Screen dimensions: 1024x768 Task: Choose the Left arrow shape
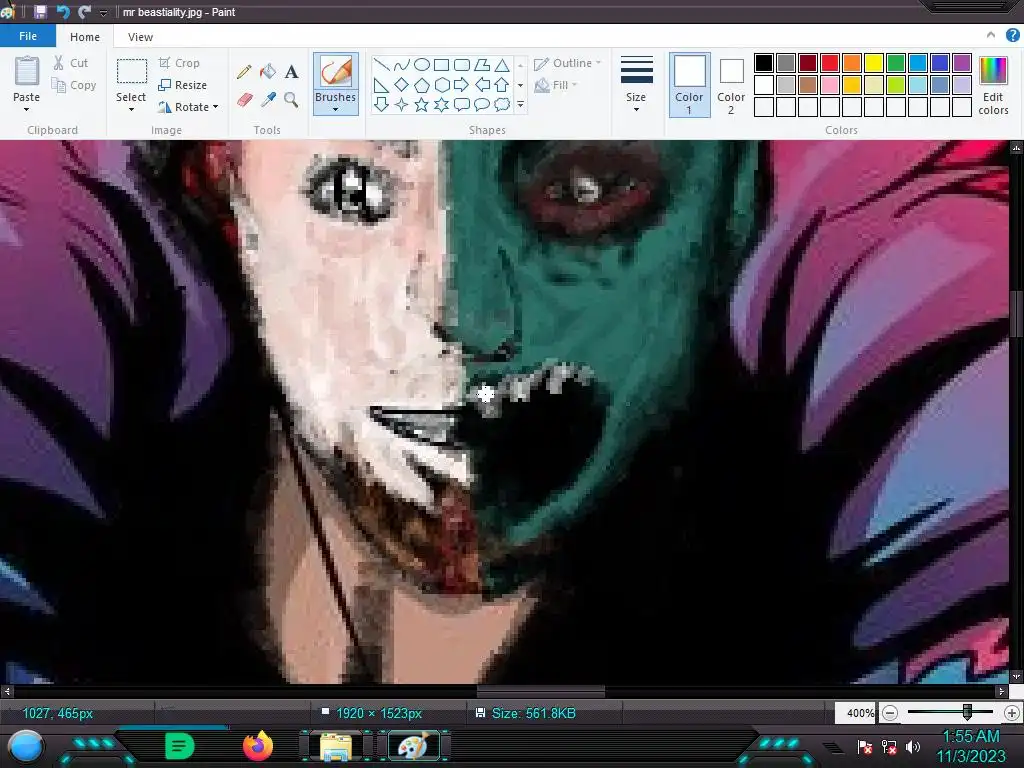point(482,85)
